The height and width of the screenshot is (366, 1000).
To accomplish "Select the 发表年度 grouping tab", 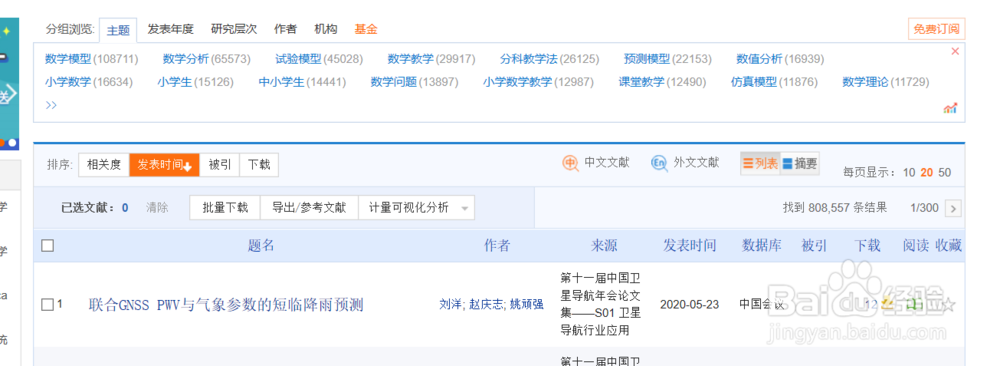I will (170, 29).
